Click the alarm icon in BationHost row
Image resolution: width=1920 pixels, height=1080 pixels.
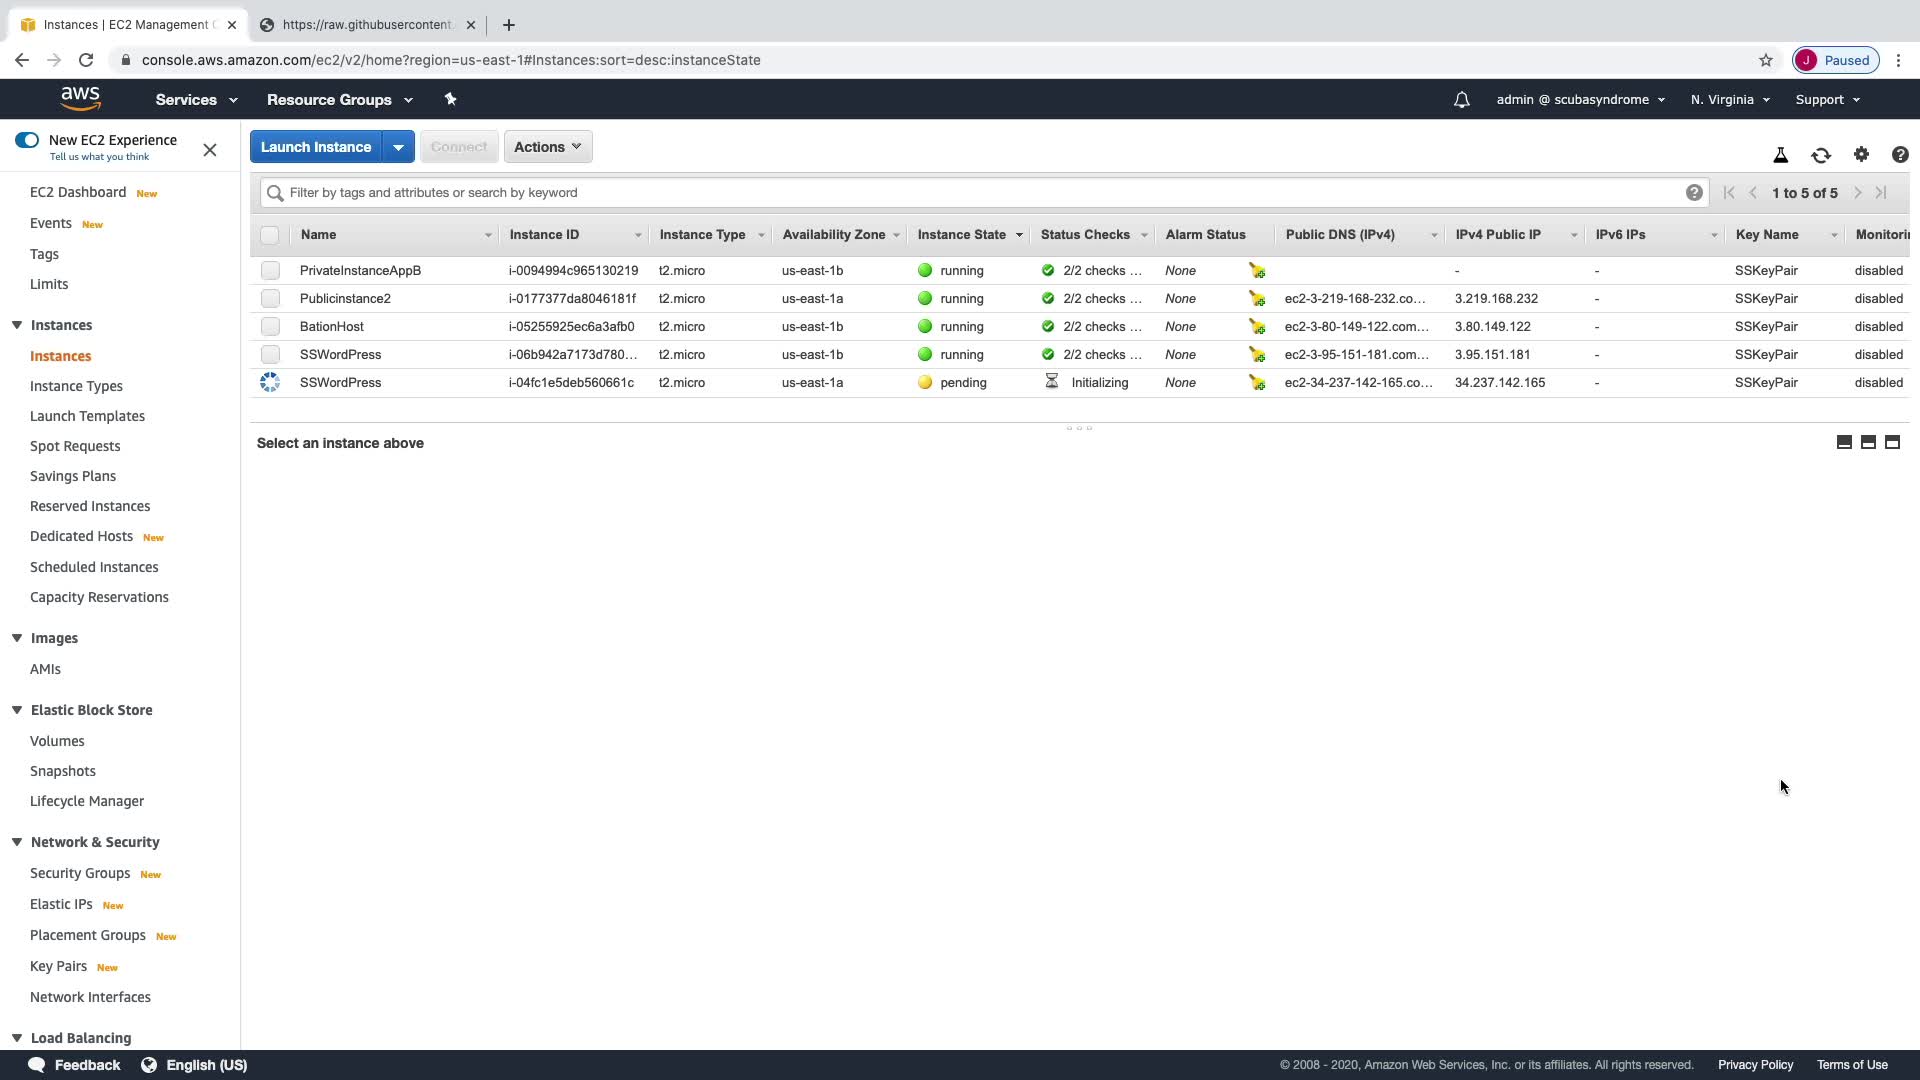click(1256, 327)
